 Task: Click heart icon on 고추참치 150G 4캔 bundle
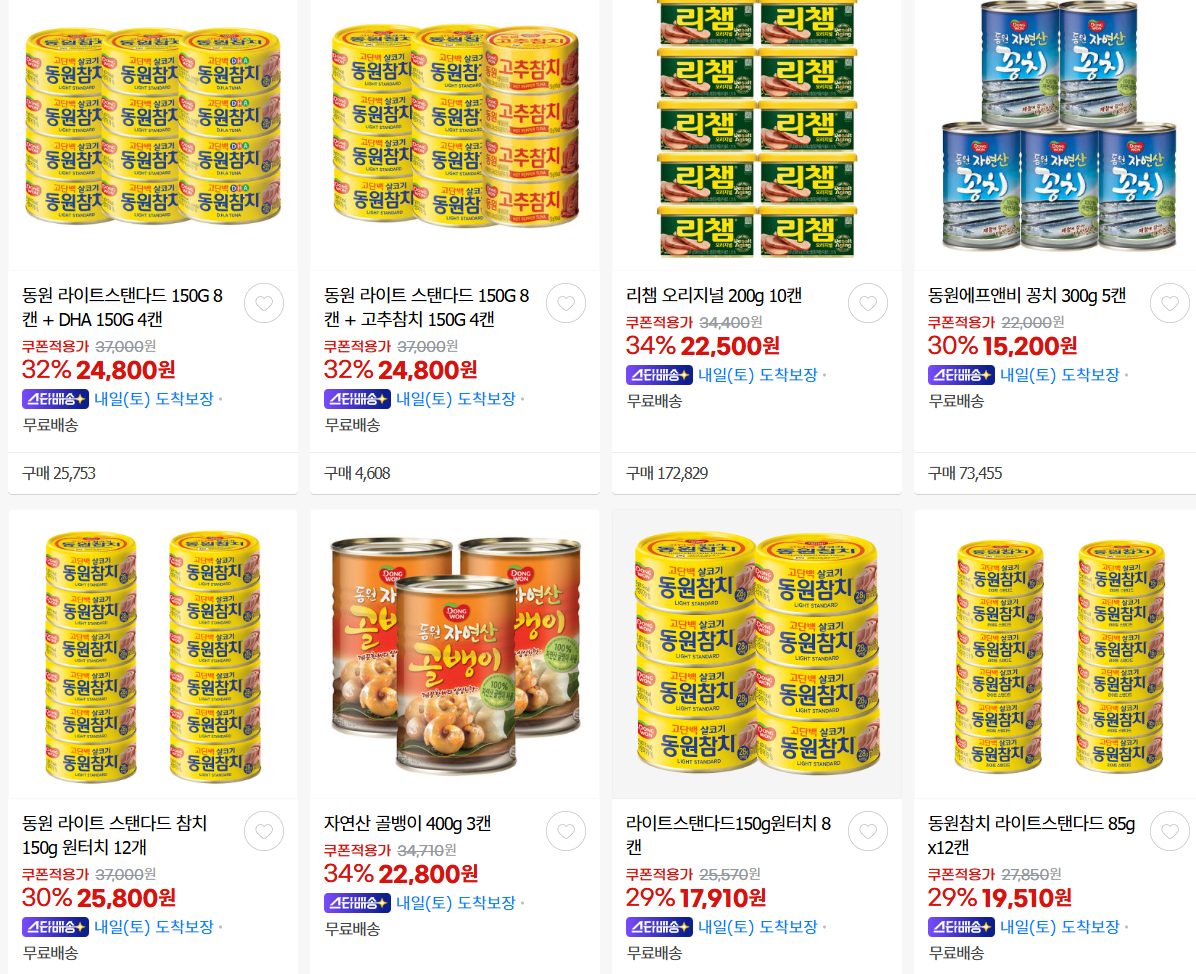coord(566,303)
